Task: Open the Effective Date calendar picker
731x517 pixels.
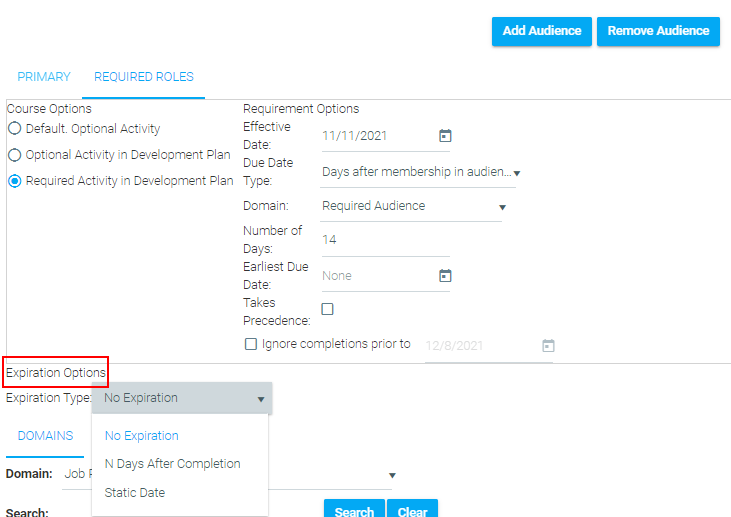Action: click(445, 136)
